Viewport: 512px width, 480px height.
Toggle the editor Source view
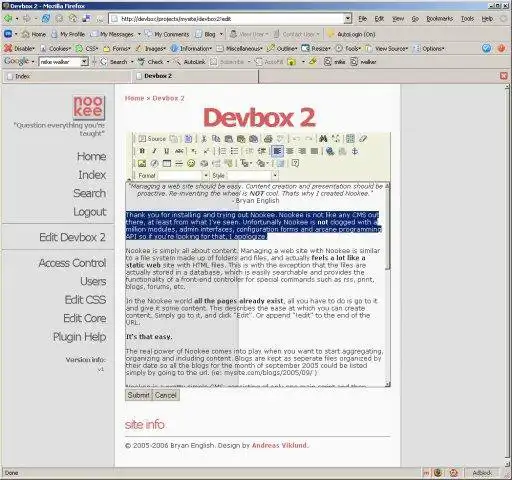pos(152,139)
